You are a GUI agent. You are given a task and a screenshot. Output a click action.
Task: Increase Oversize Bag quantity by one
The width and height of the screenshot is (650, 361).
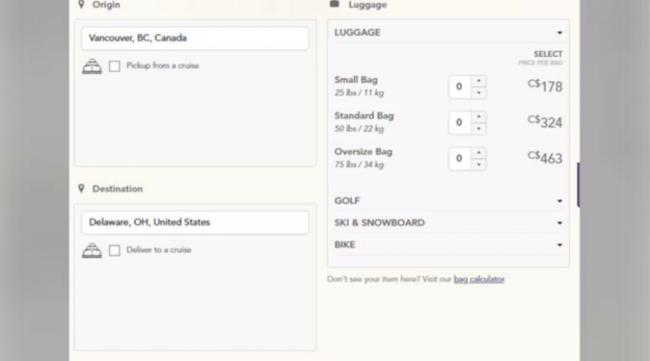(x=478, y=153)
